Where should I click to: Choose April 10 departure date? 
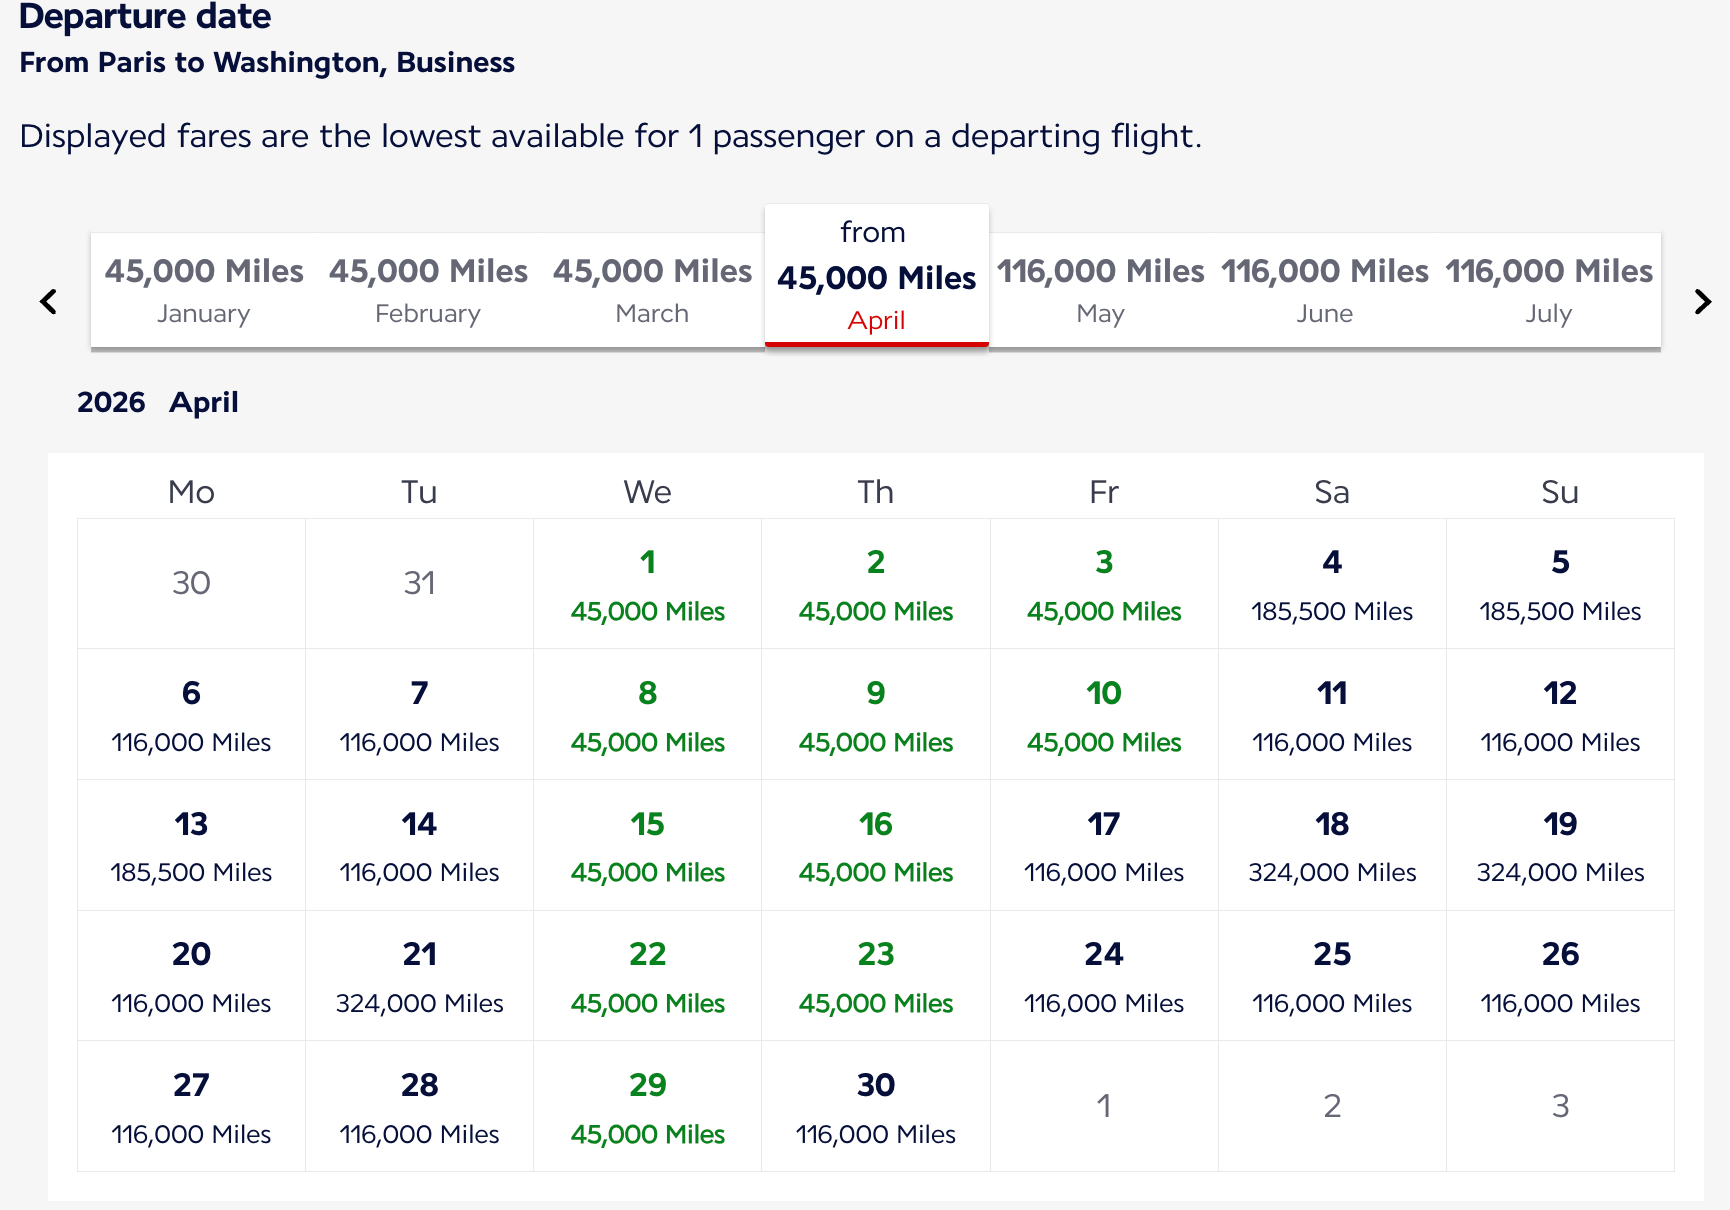(x=1104, y=714)
